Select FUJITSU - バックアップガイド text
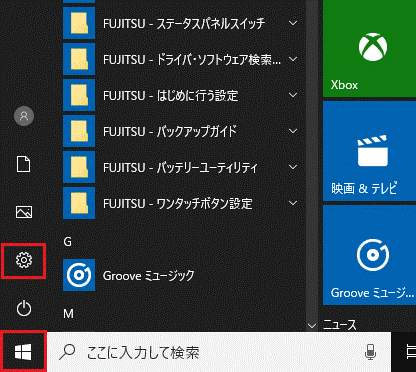The image size is (416, 372). tap(170, 131)
